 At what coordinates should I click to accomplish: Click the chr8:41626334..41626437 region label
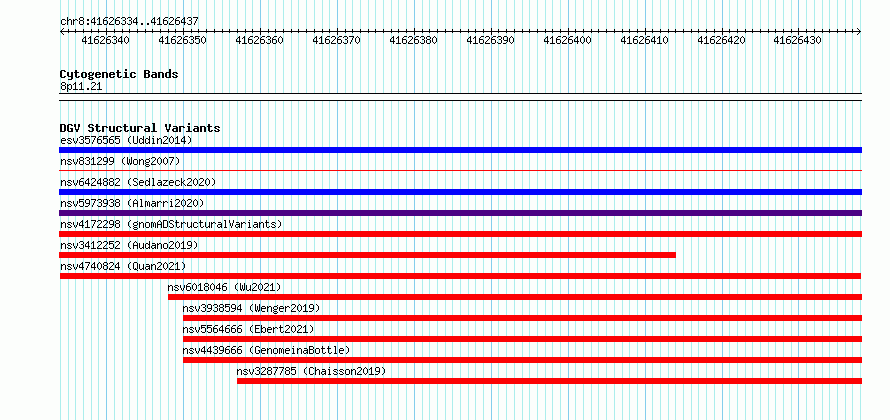(129, 21)
